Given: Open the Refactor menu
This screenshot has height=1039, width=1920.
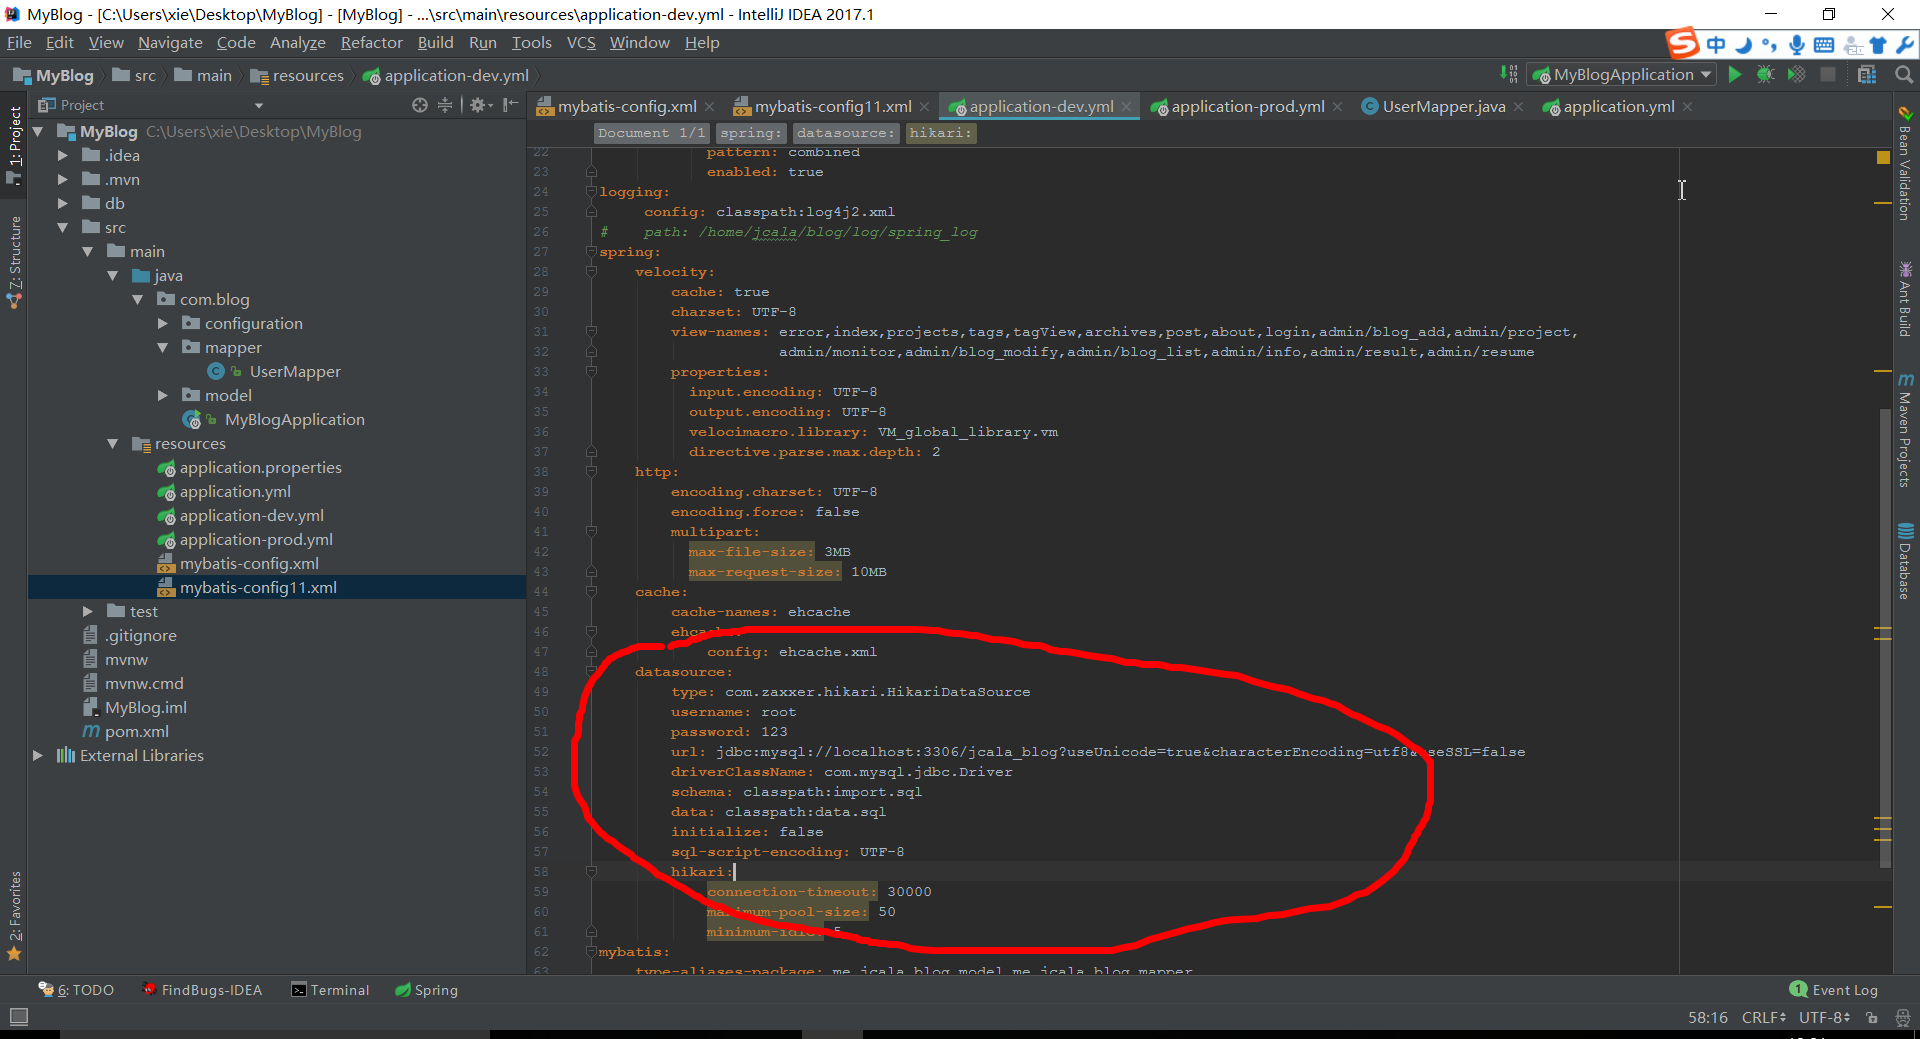Looking at the screenshot, I should [x=371, y=43].
